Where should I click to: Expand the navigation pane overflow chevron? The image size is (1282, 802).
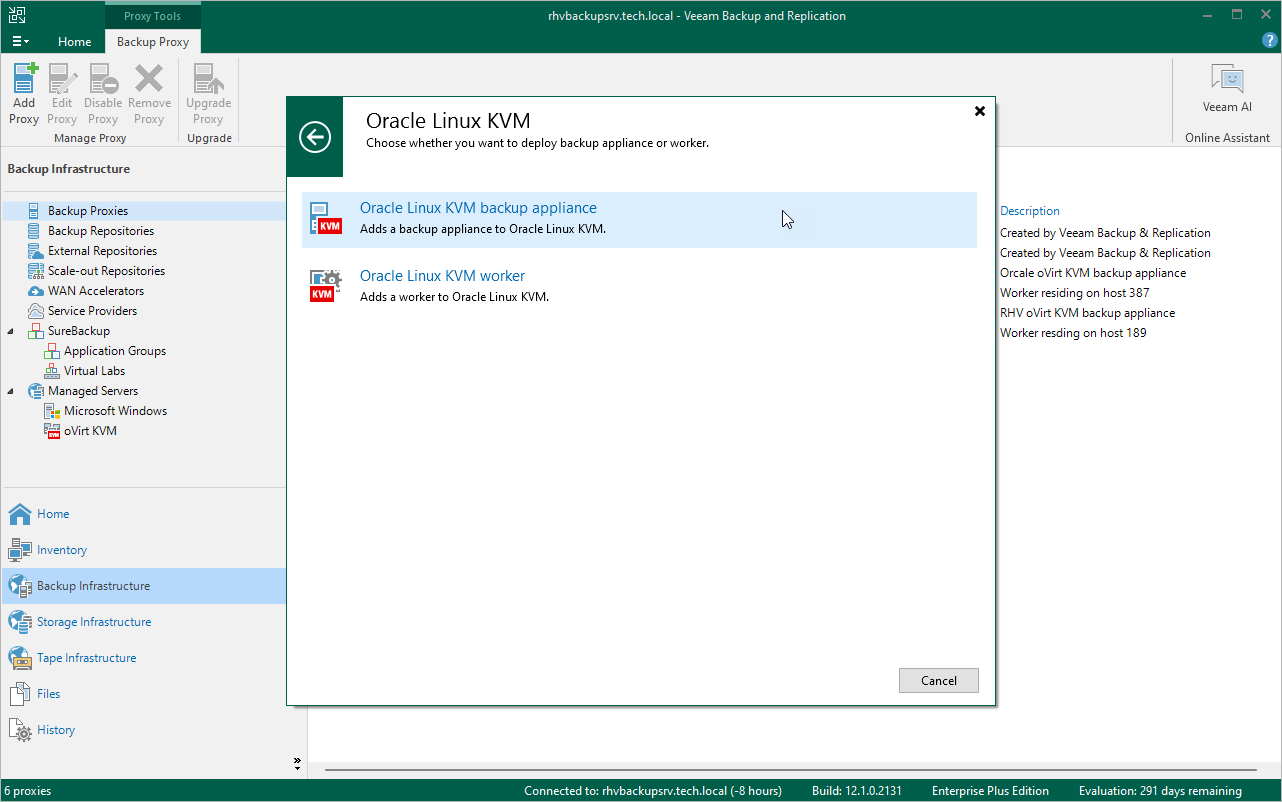297,764
